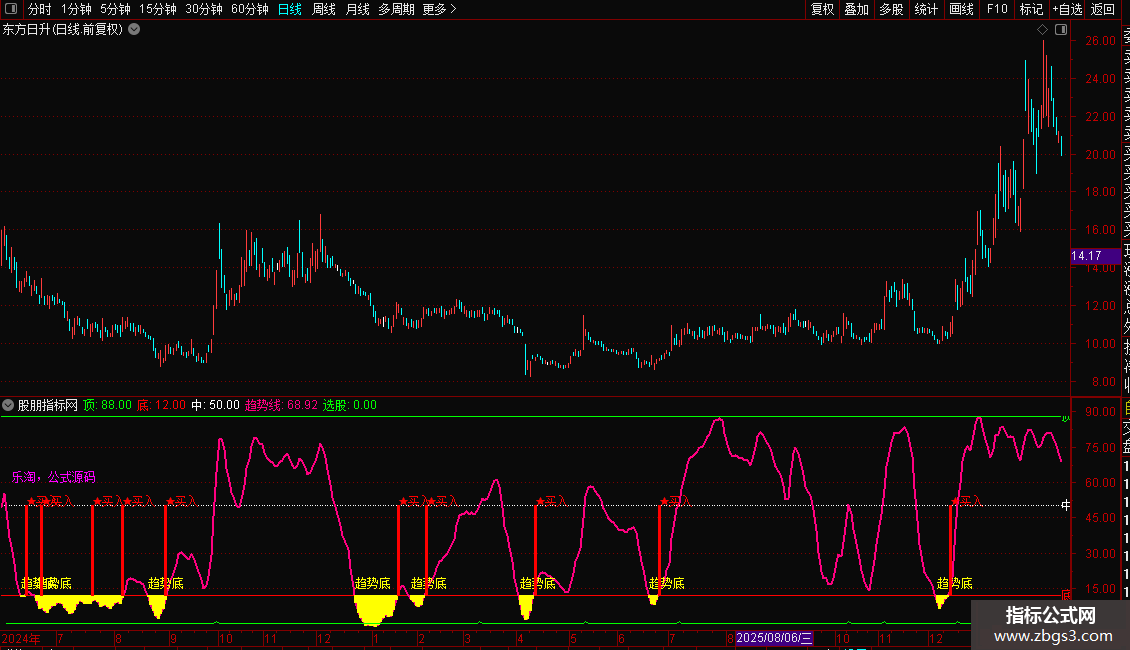Add stock via +自选 button
The image size is (1130, 650).
pyautogui.click(x=1067, y=9)
